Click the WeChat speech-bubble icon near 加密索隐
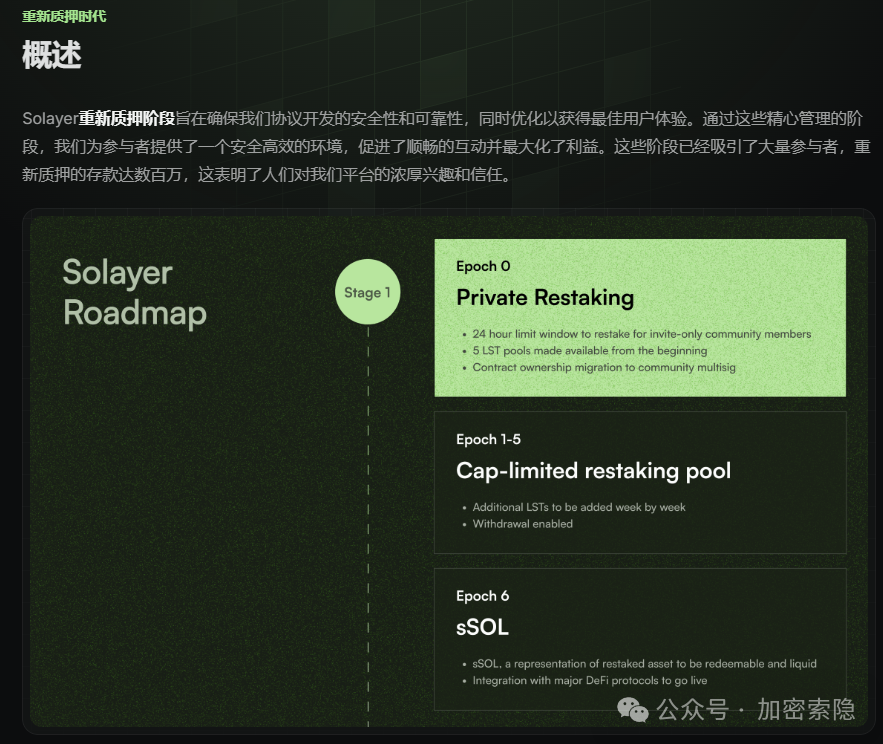This screenshot has height=744, width=883. [x=631, y=710]
